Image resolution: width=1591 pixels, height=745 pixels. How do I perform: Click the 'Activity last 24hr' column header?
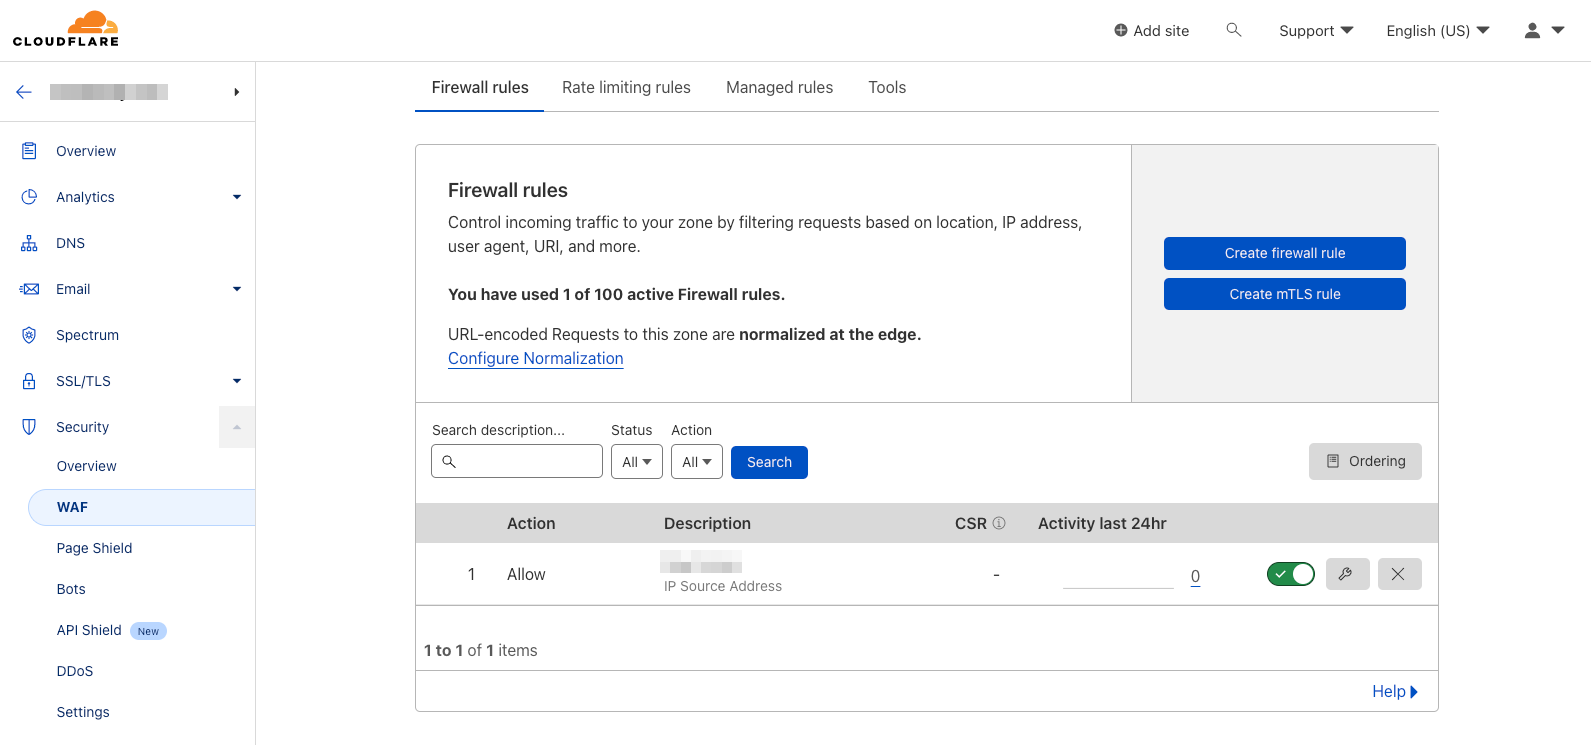coord(1102,523)
